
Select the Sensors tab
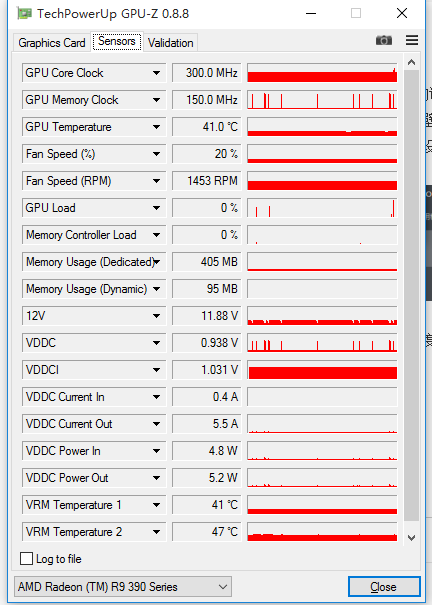117,41
